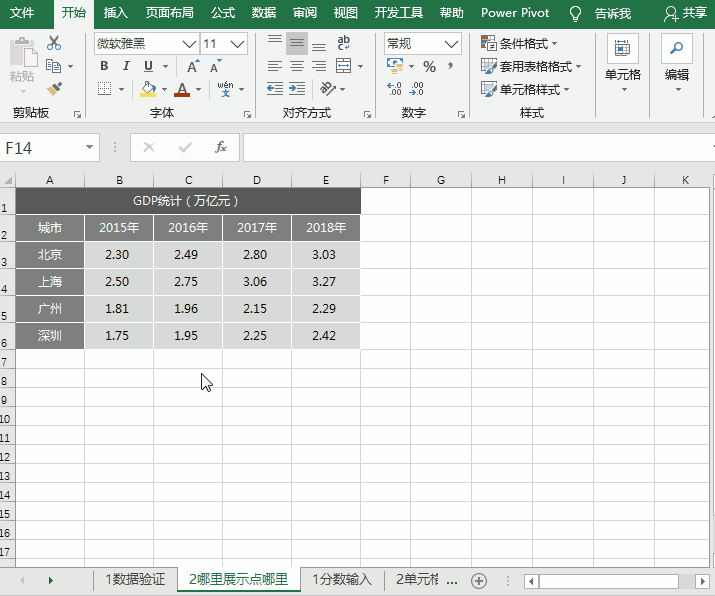Screen dimensions: 715x596
Task: Align text left
Action: [275, 67]
